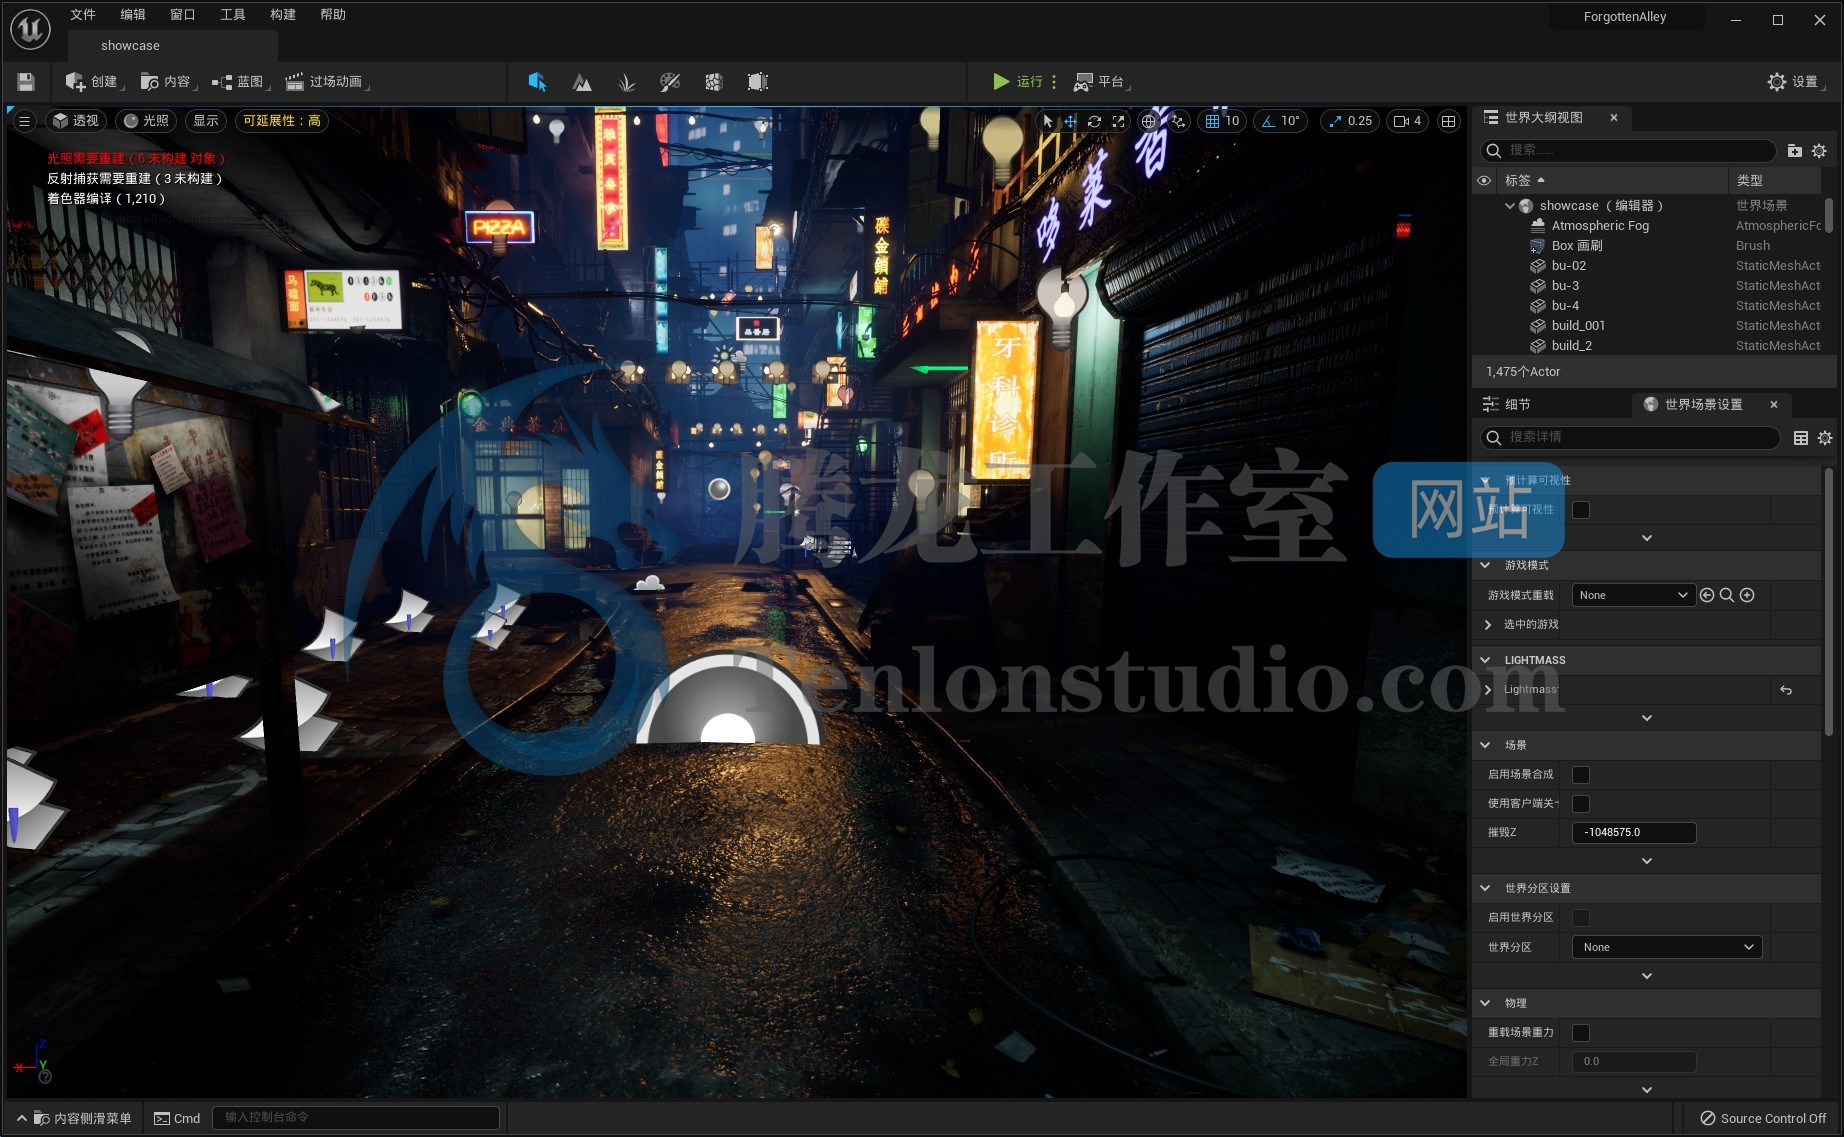
Task: Toggle the 预计算可视性 checkbox
Action: click(x=1581, y=510)
